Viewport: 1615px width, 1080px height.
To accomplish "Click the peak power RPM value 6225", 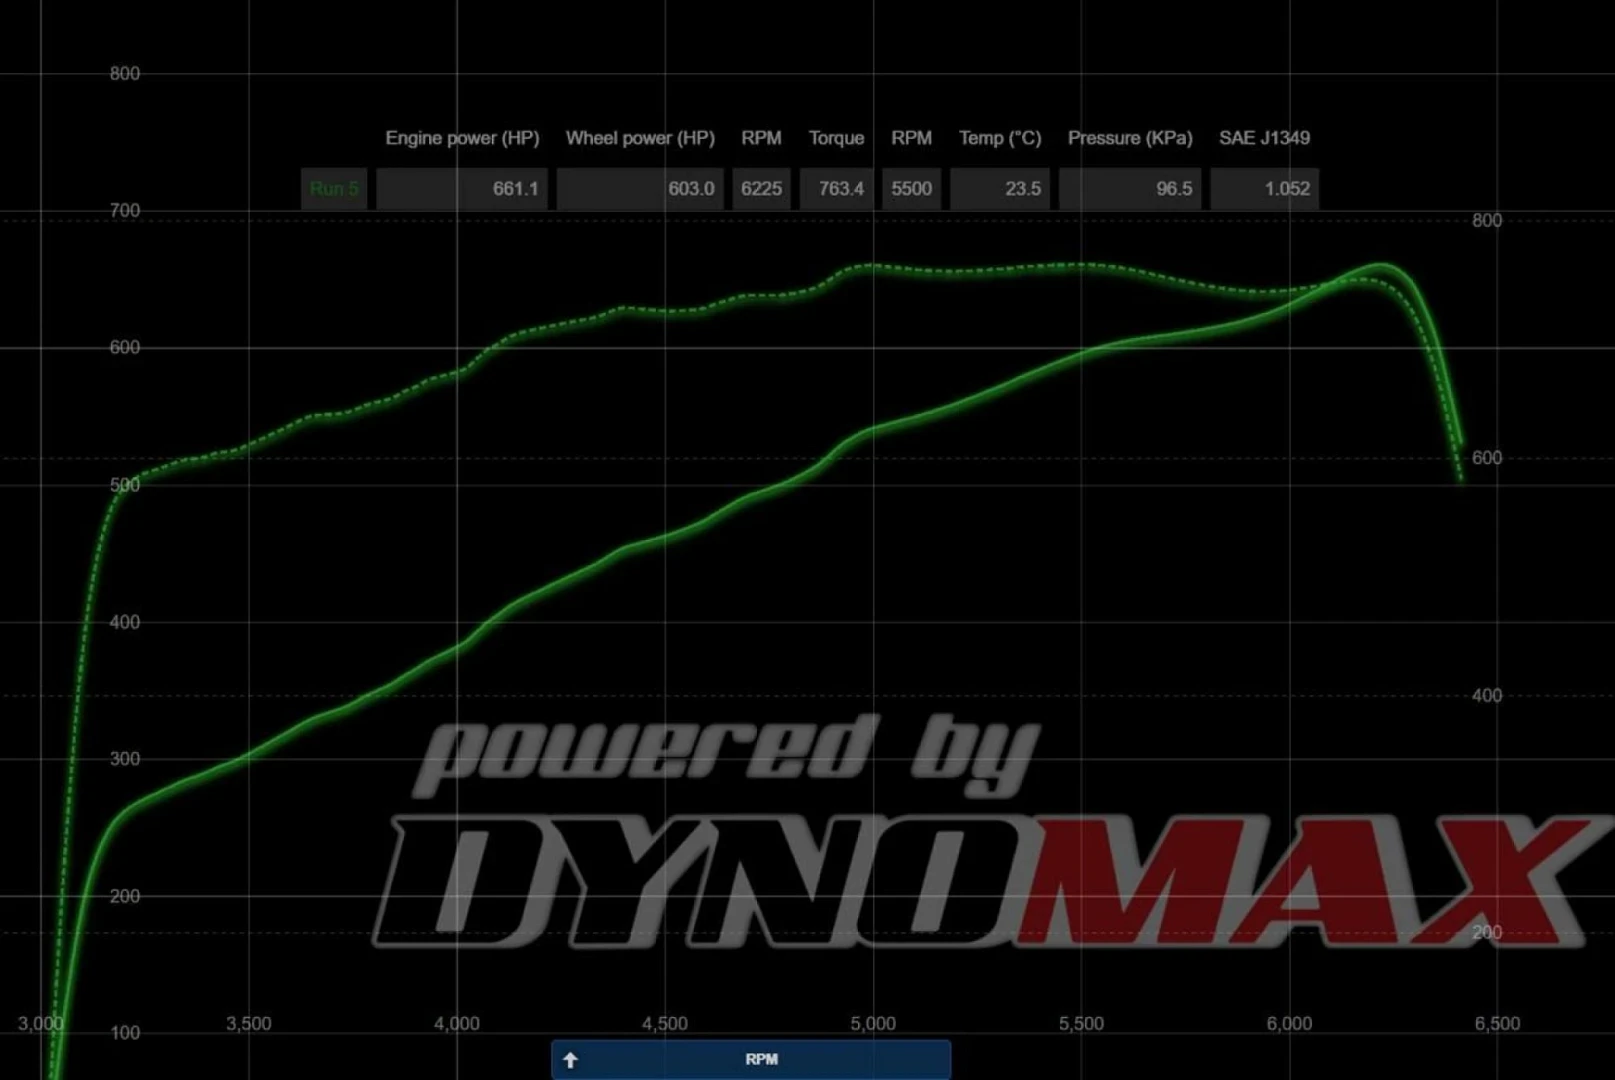I will pos(761,189).
